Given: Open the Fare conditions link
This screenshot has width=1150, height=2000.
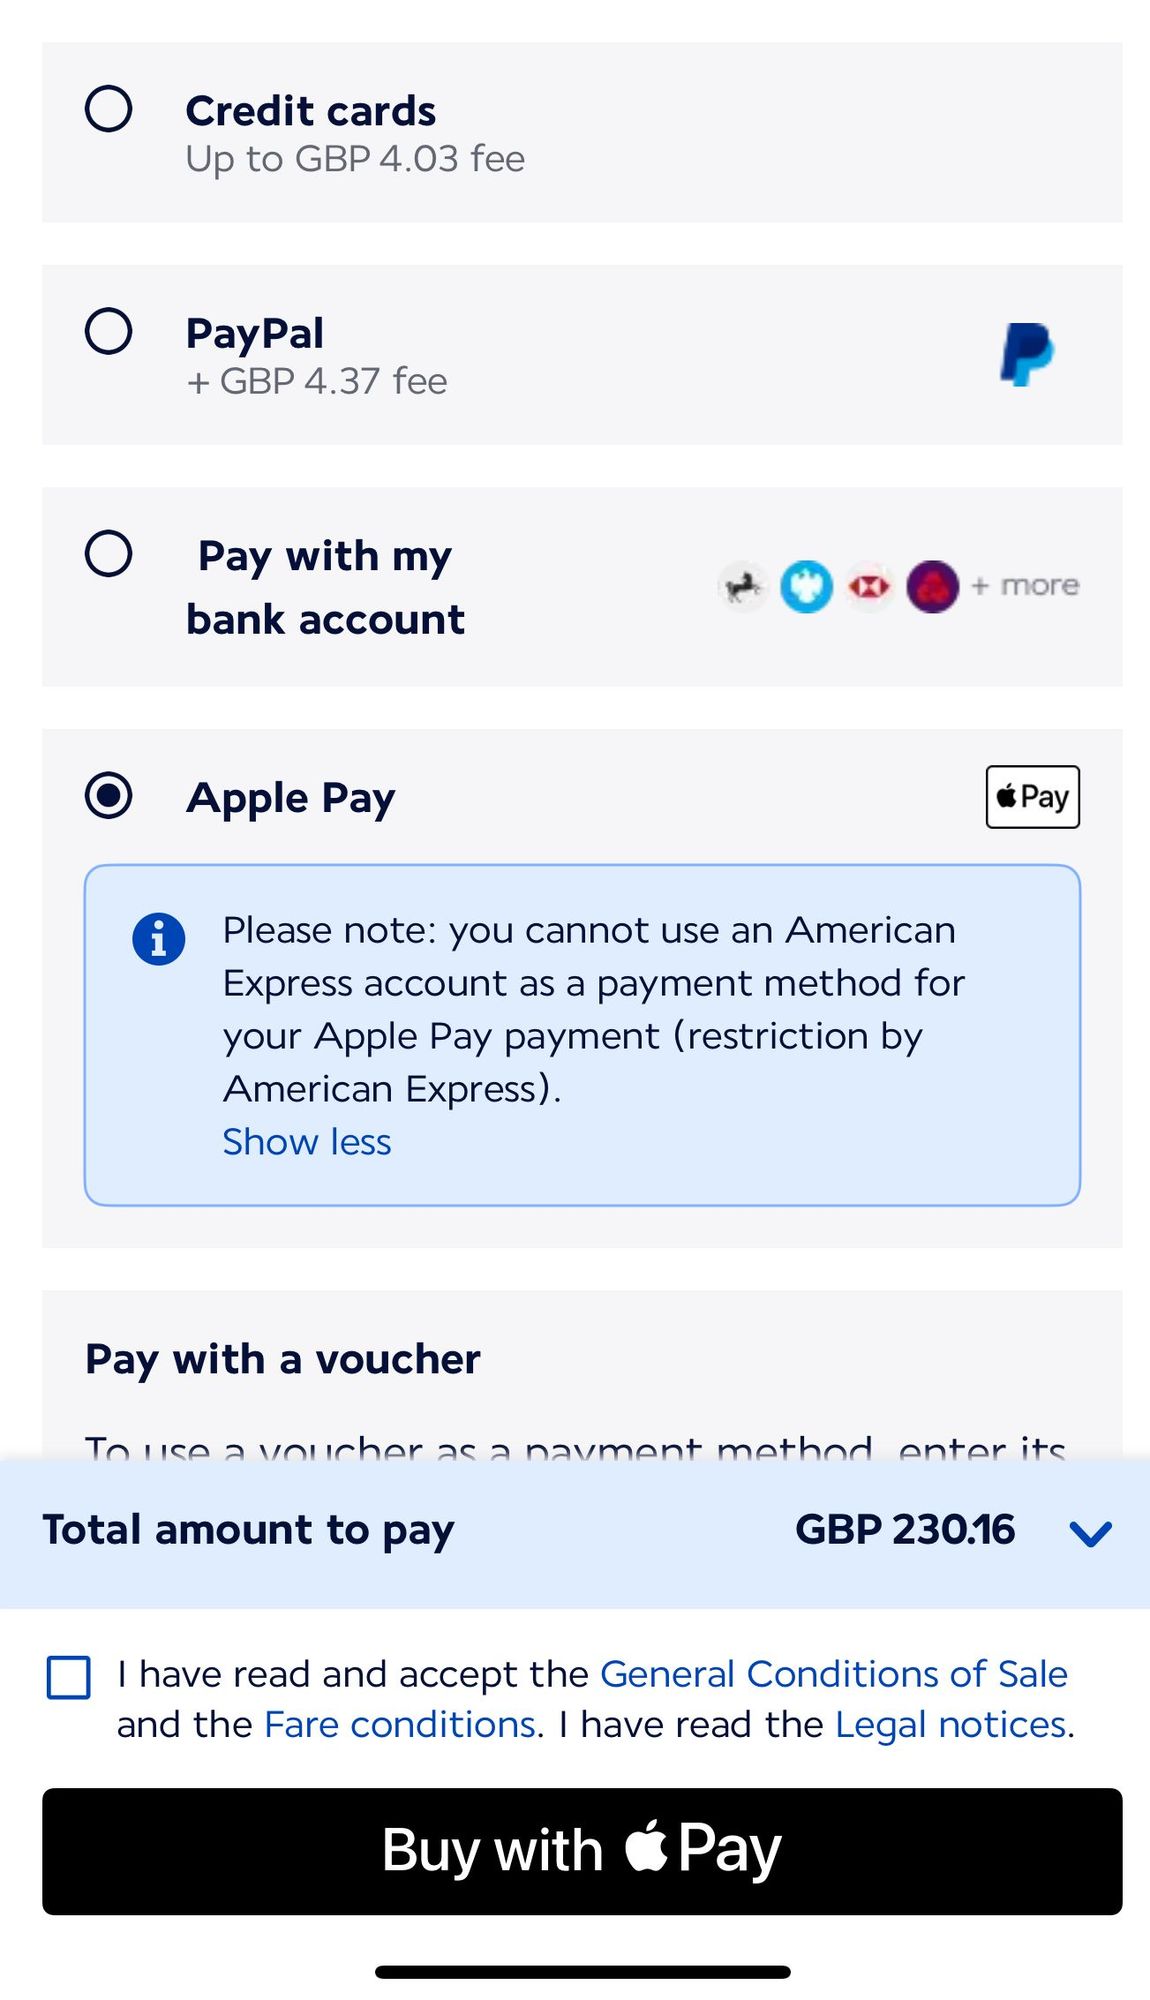Looking at the screenshot, I should pyautogui.click(x=400, y=1725).
